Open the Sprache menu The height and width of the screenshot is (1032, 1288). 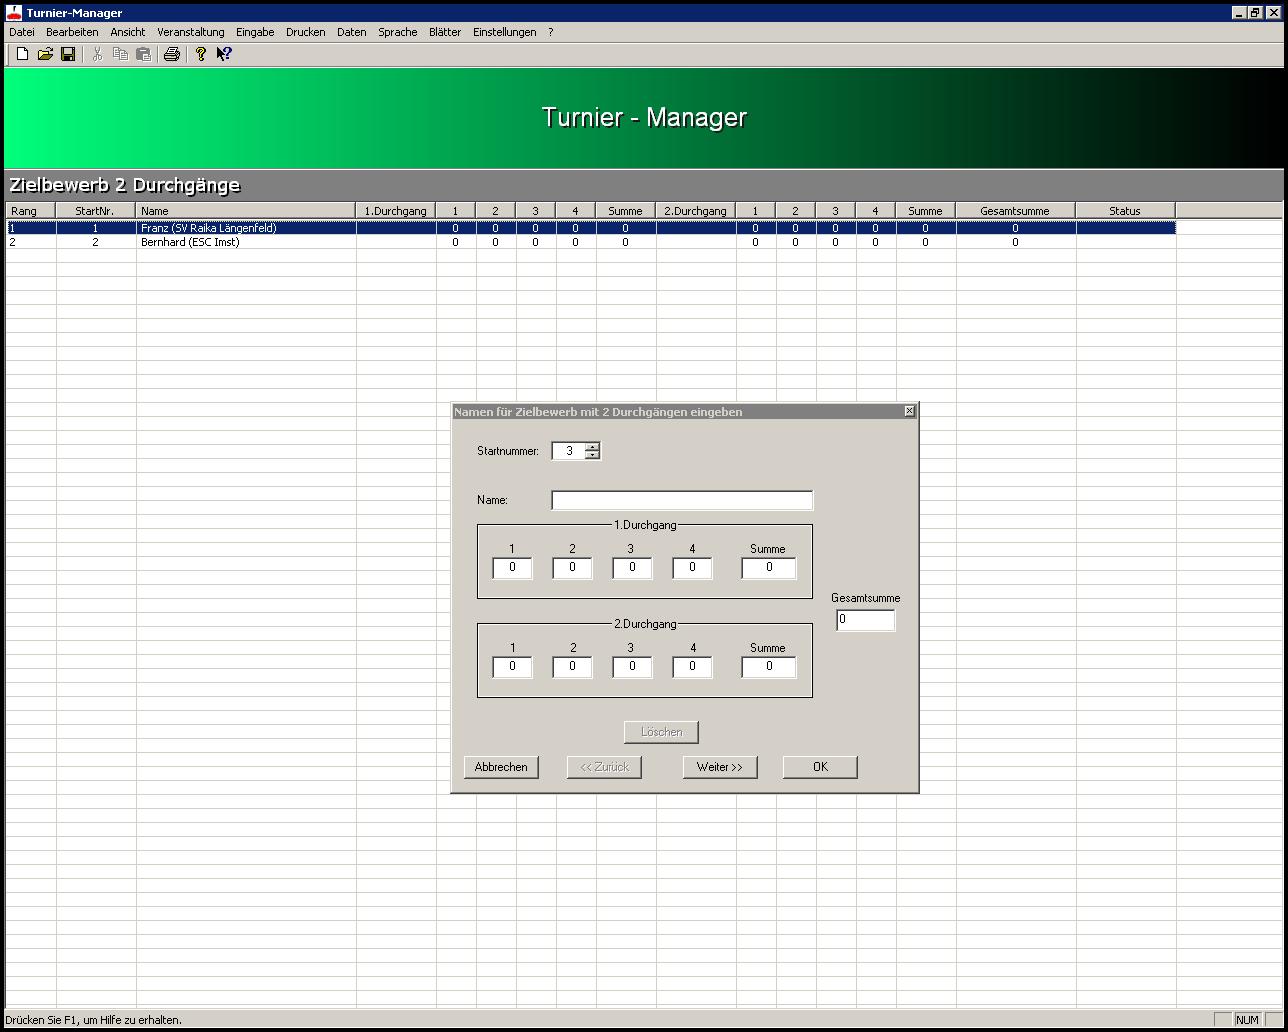[x=397, y=32]
